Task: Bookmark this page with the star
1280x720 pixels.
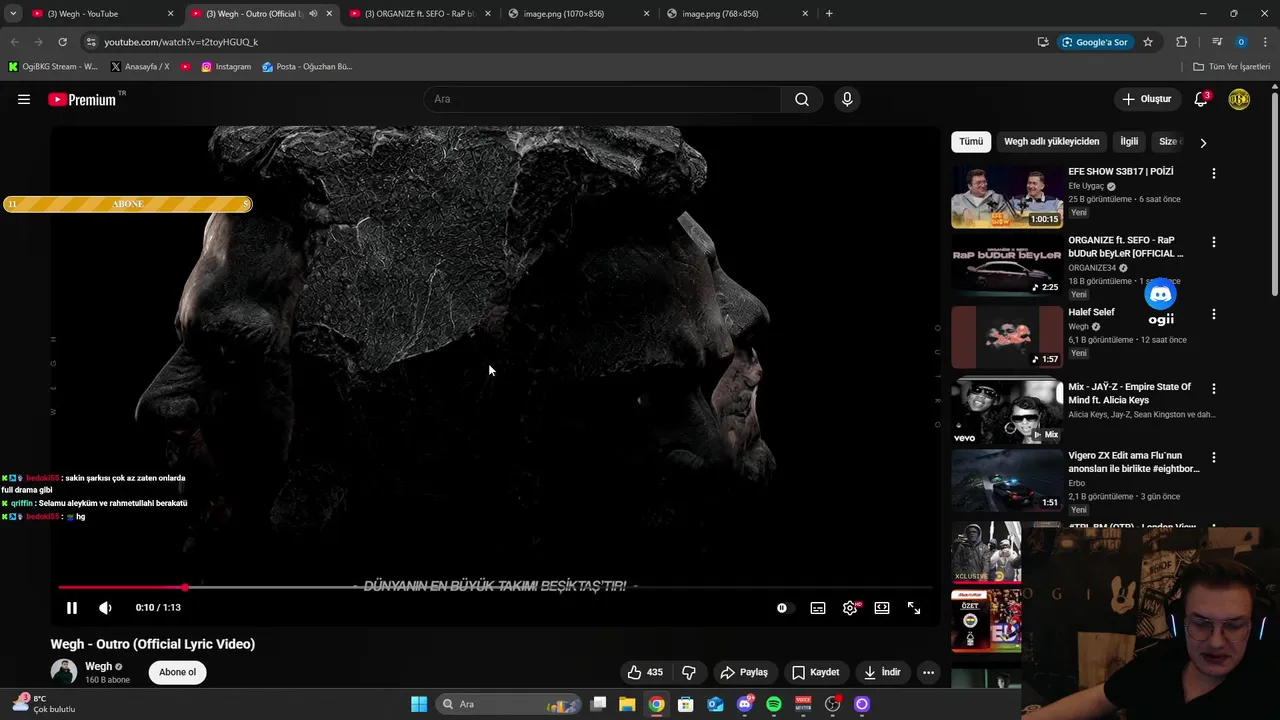Action: click(1148, 42)
